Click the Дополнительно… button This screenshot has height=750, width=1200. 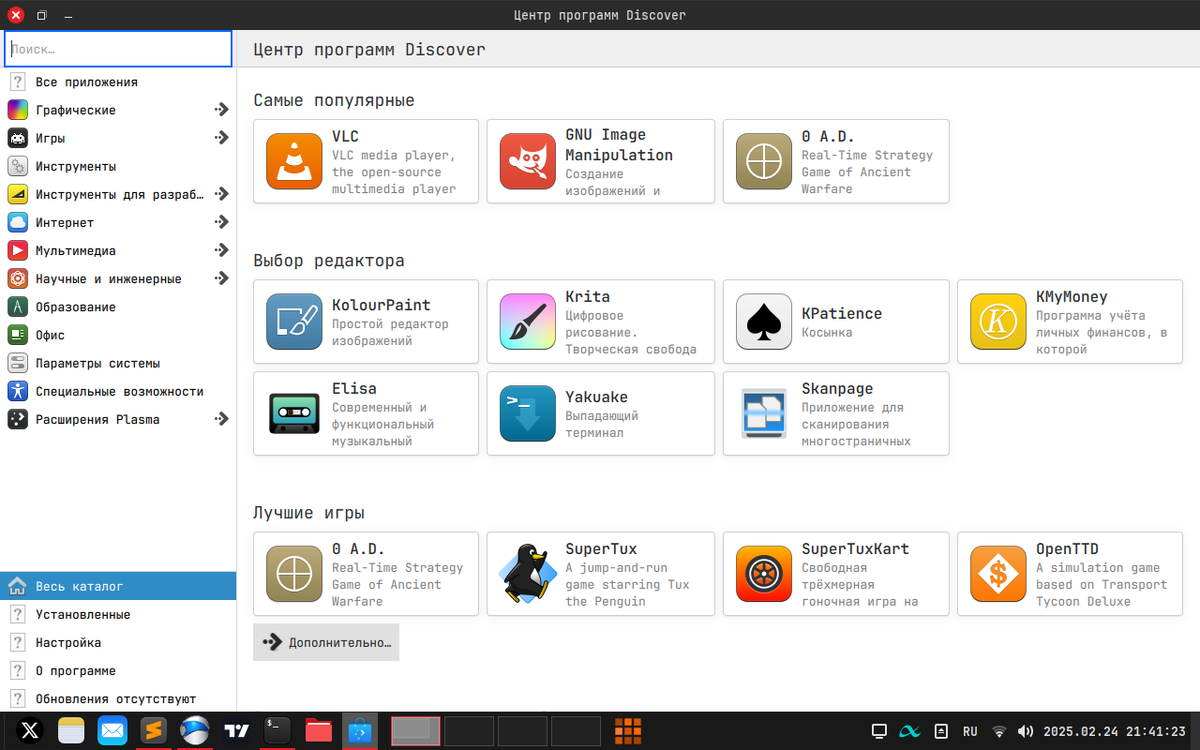click(326, 642)
